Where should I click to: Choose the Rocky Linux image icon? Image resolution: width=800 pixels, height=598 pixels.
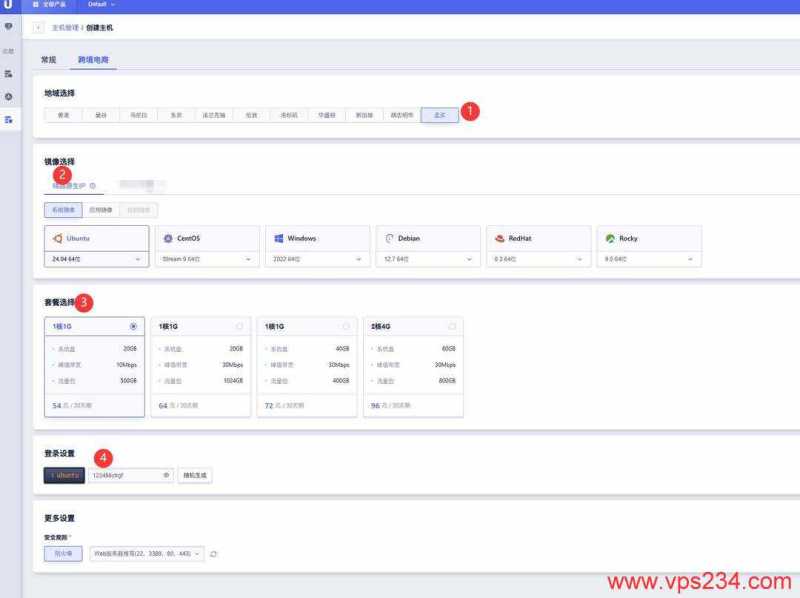click(x=610, y=239)
